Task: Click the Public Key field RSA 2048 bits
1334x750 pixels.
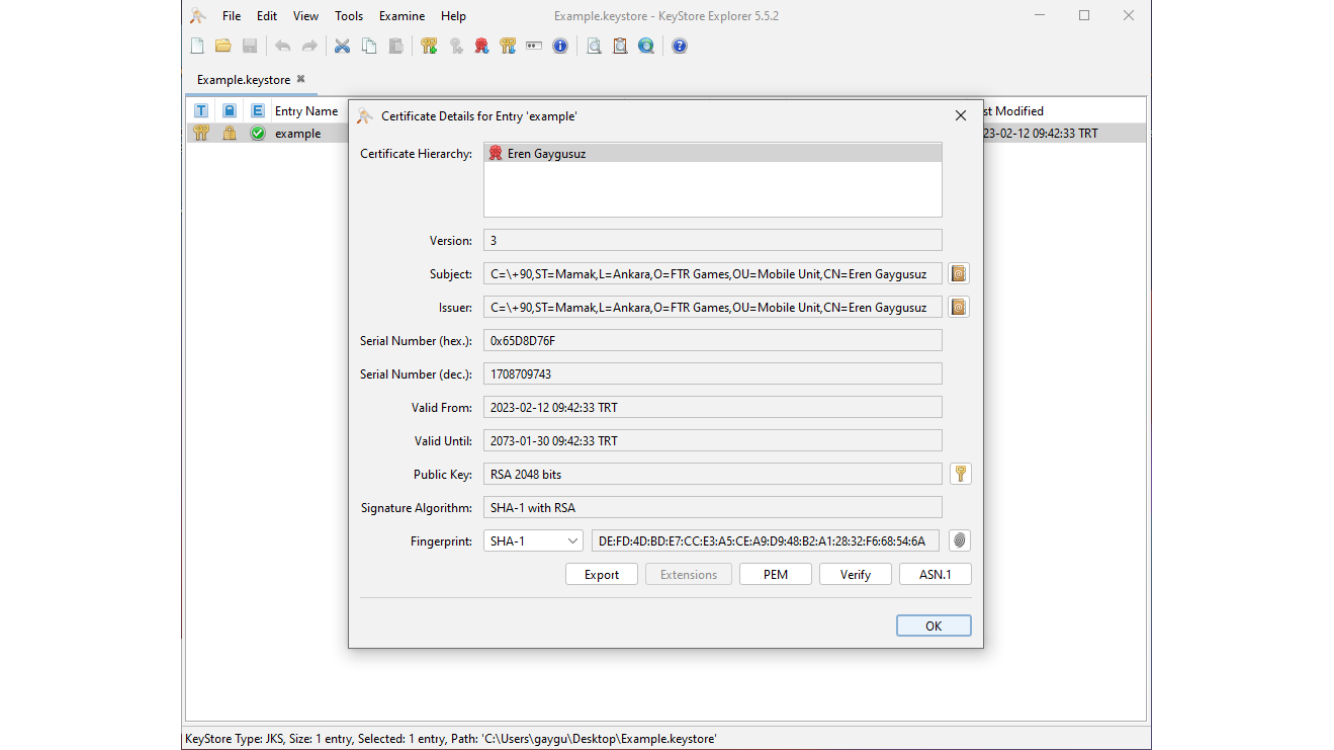Action: 713,474
